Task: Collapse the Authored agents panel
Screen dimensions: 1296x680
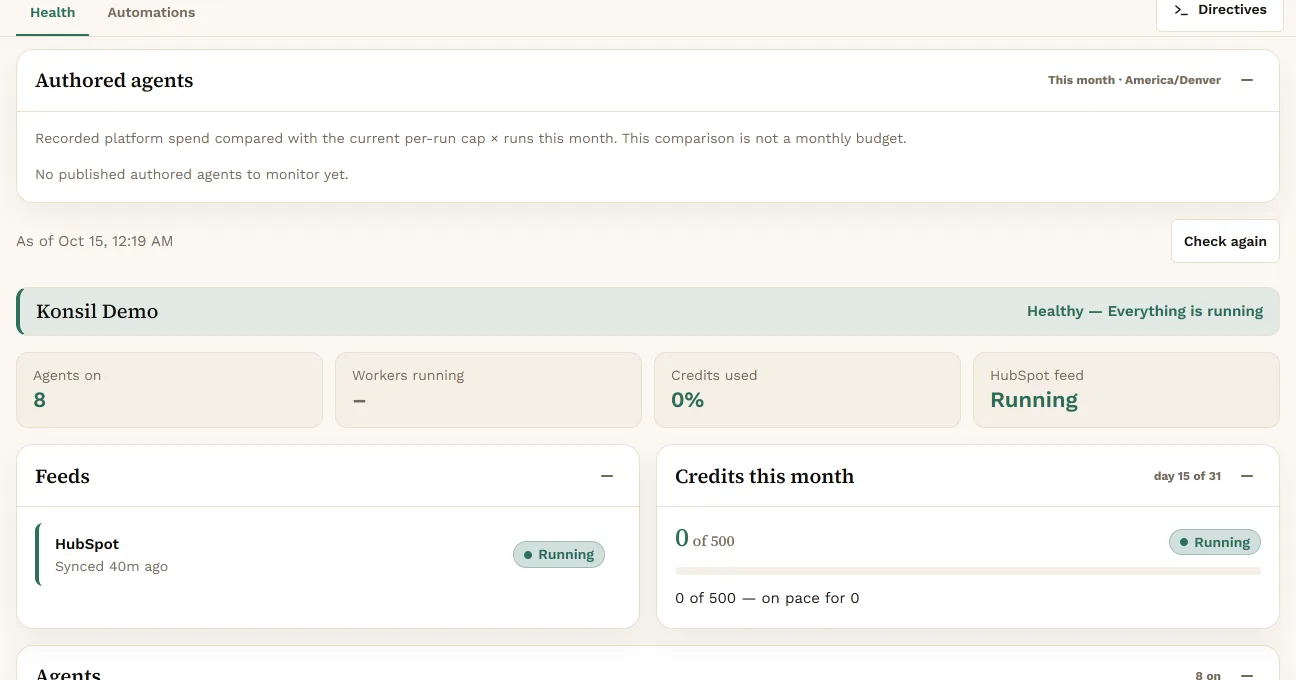Action: click(1247, 80)
